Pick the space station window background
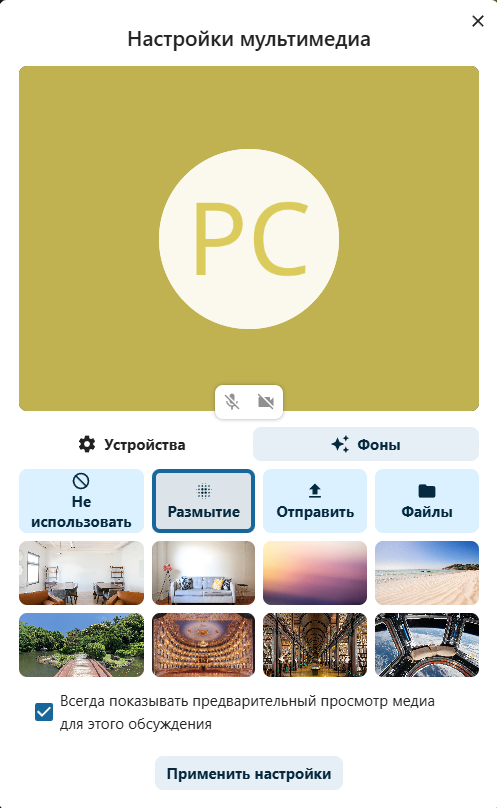The width and height of the screenshot is (497, 808). point(427,645)
